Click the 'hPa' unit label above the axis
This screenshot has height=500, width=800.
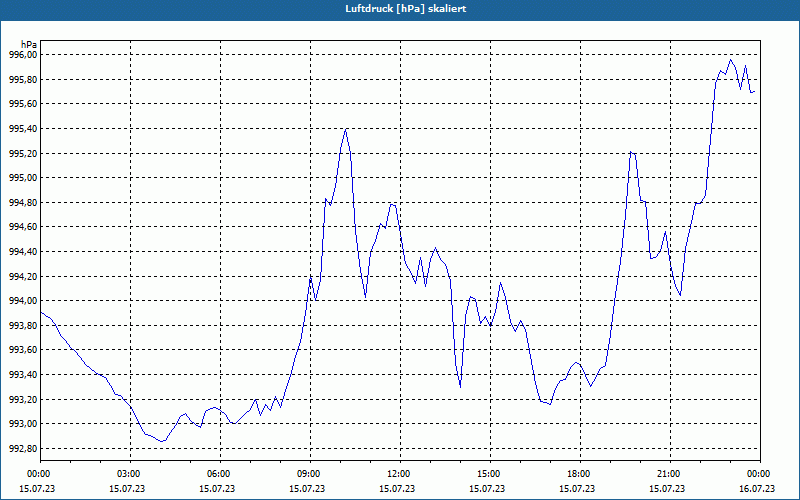pos(29,44)
